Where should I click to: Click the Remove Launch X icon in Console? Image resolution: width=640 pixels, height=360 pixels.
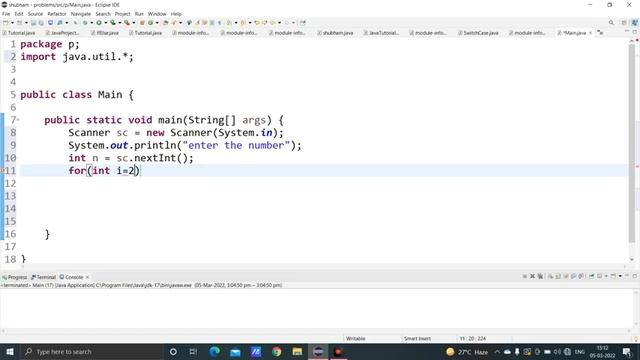532,276
